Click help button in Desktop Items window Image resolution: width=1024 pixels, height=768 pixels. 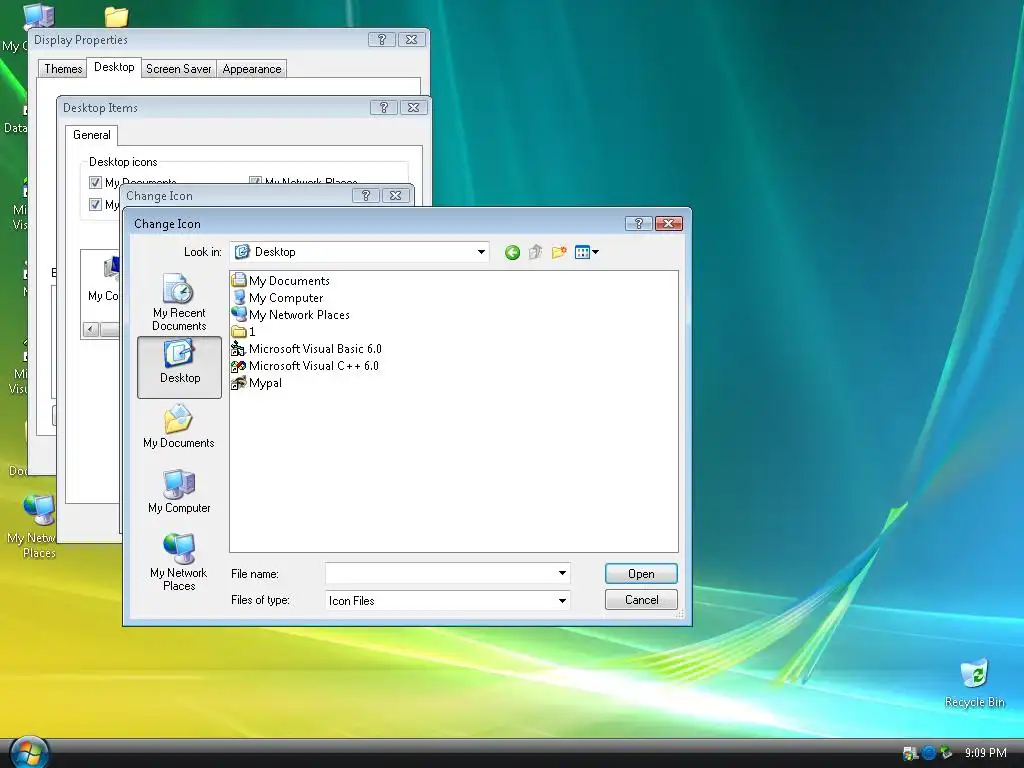point(383,108)
